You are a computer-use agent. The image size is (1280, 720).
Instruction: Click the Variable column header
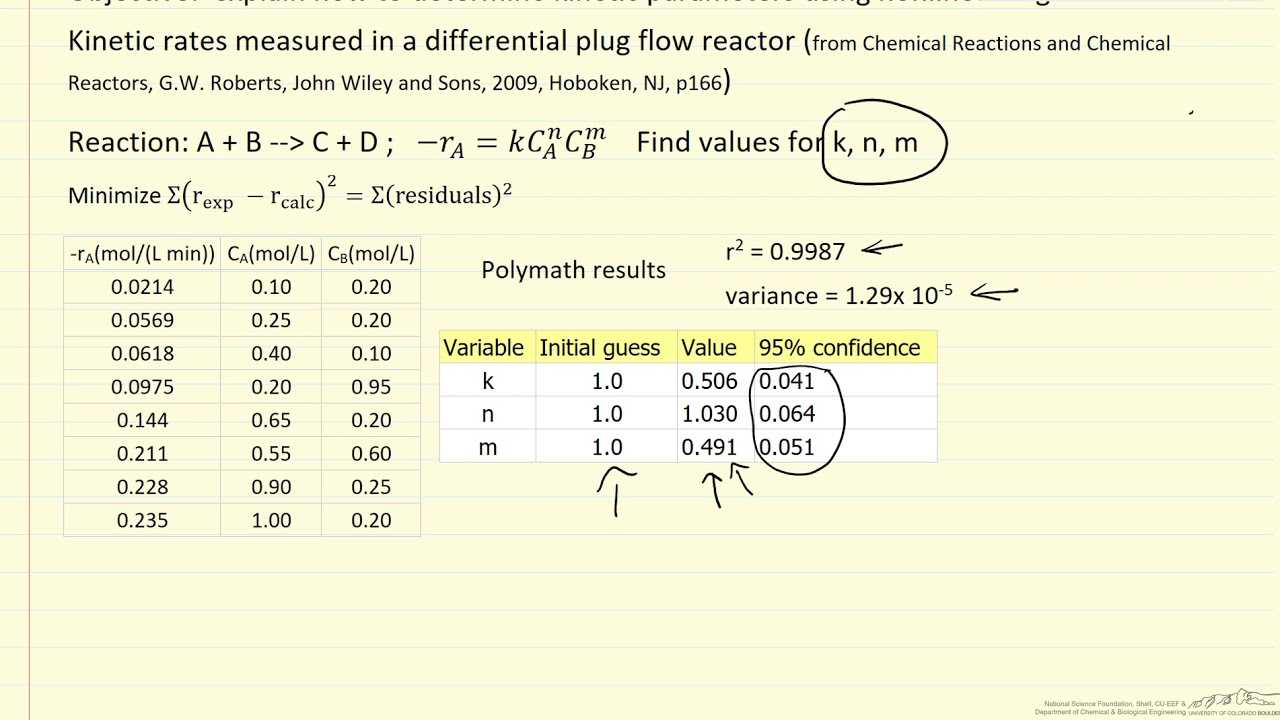tap(483, 347)
